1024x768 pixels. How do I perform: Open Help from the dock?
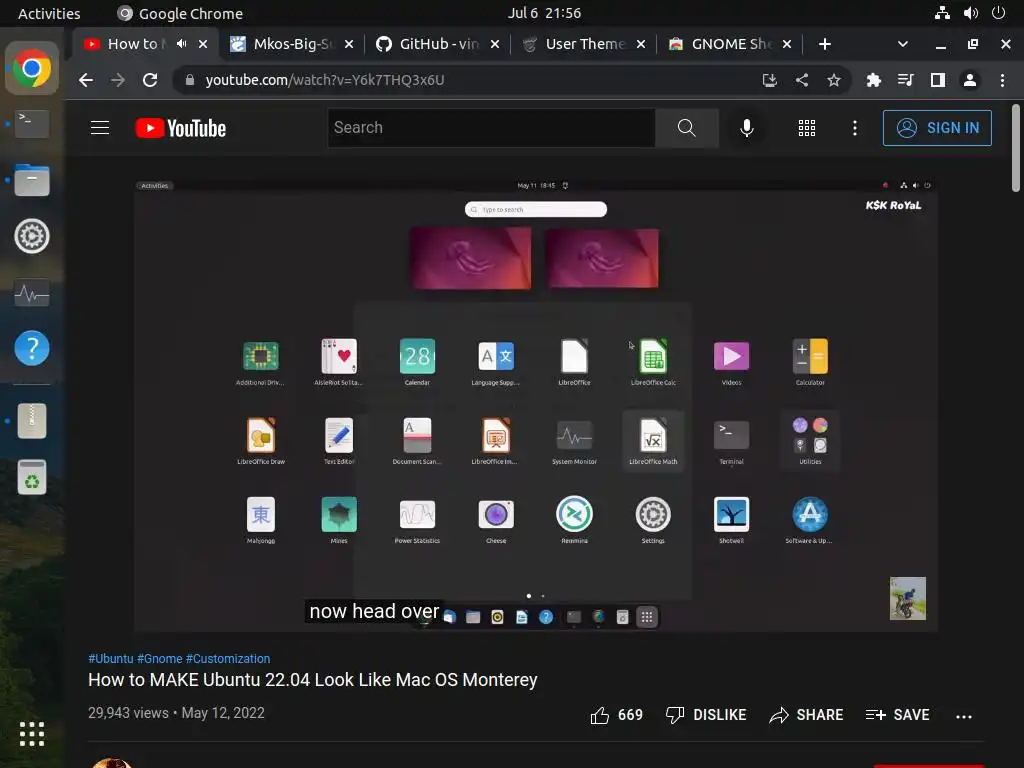[32, 348]
